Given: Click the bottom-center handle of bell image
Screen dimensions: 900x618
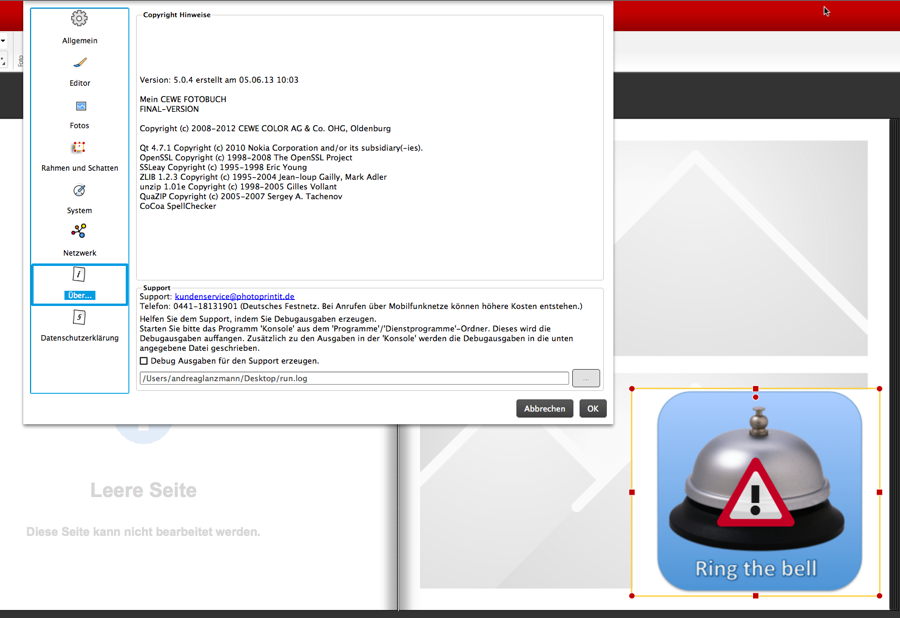Looking at the screenshot, I should (755, 596).
